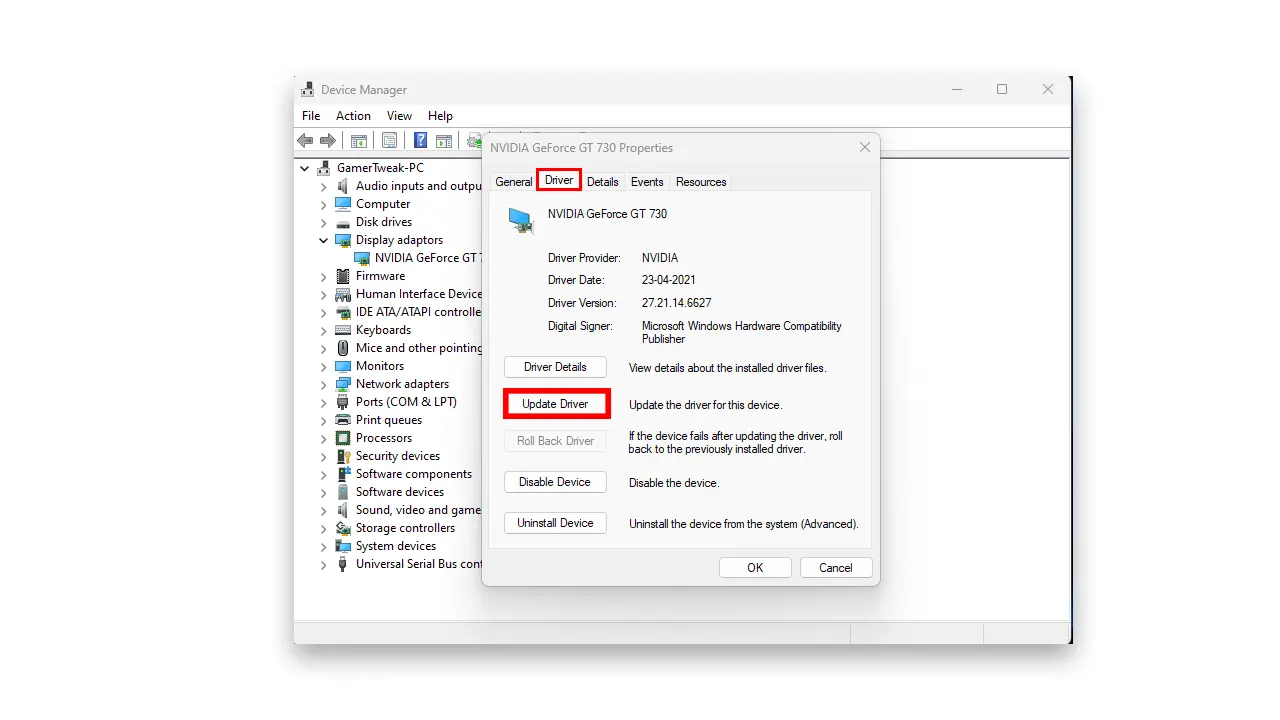The height and width of the screenshot is (720, 1280).
Task: Click the keyboard icon beside Keyboards
Action: (343, 330)
